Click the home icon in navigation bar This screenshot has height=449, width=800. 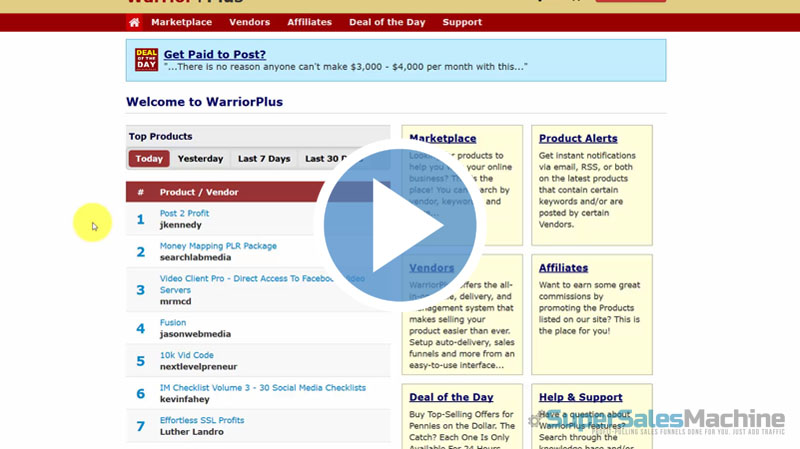(134, 22)
